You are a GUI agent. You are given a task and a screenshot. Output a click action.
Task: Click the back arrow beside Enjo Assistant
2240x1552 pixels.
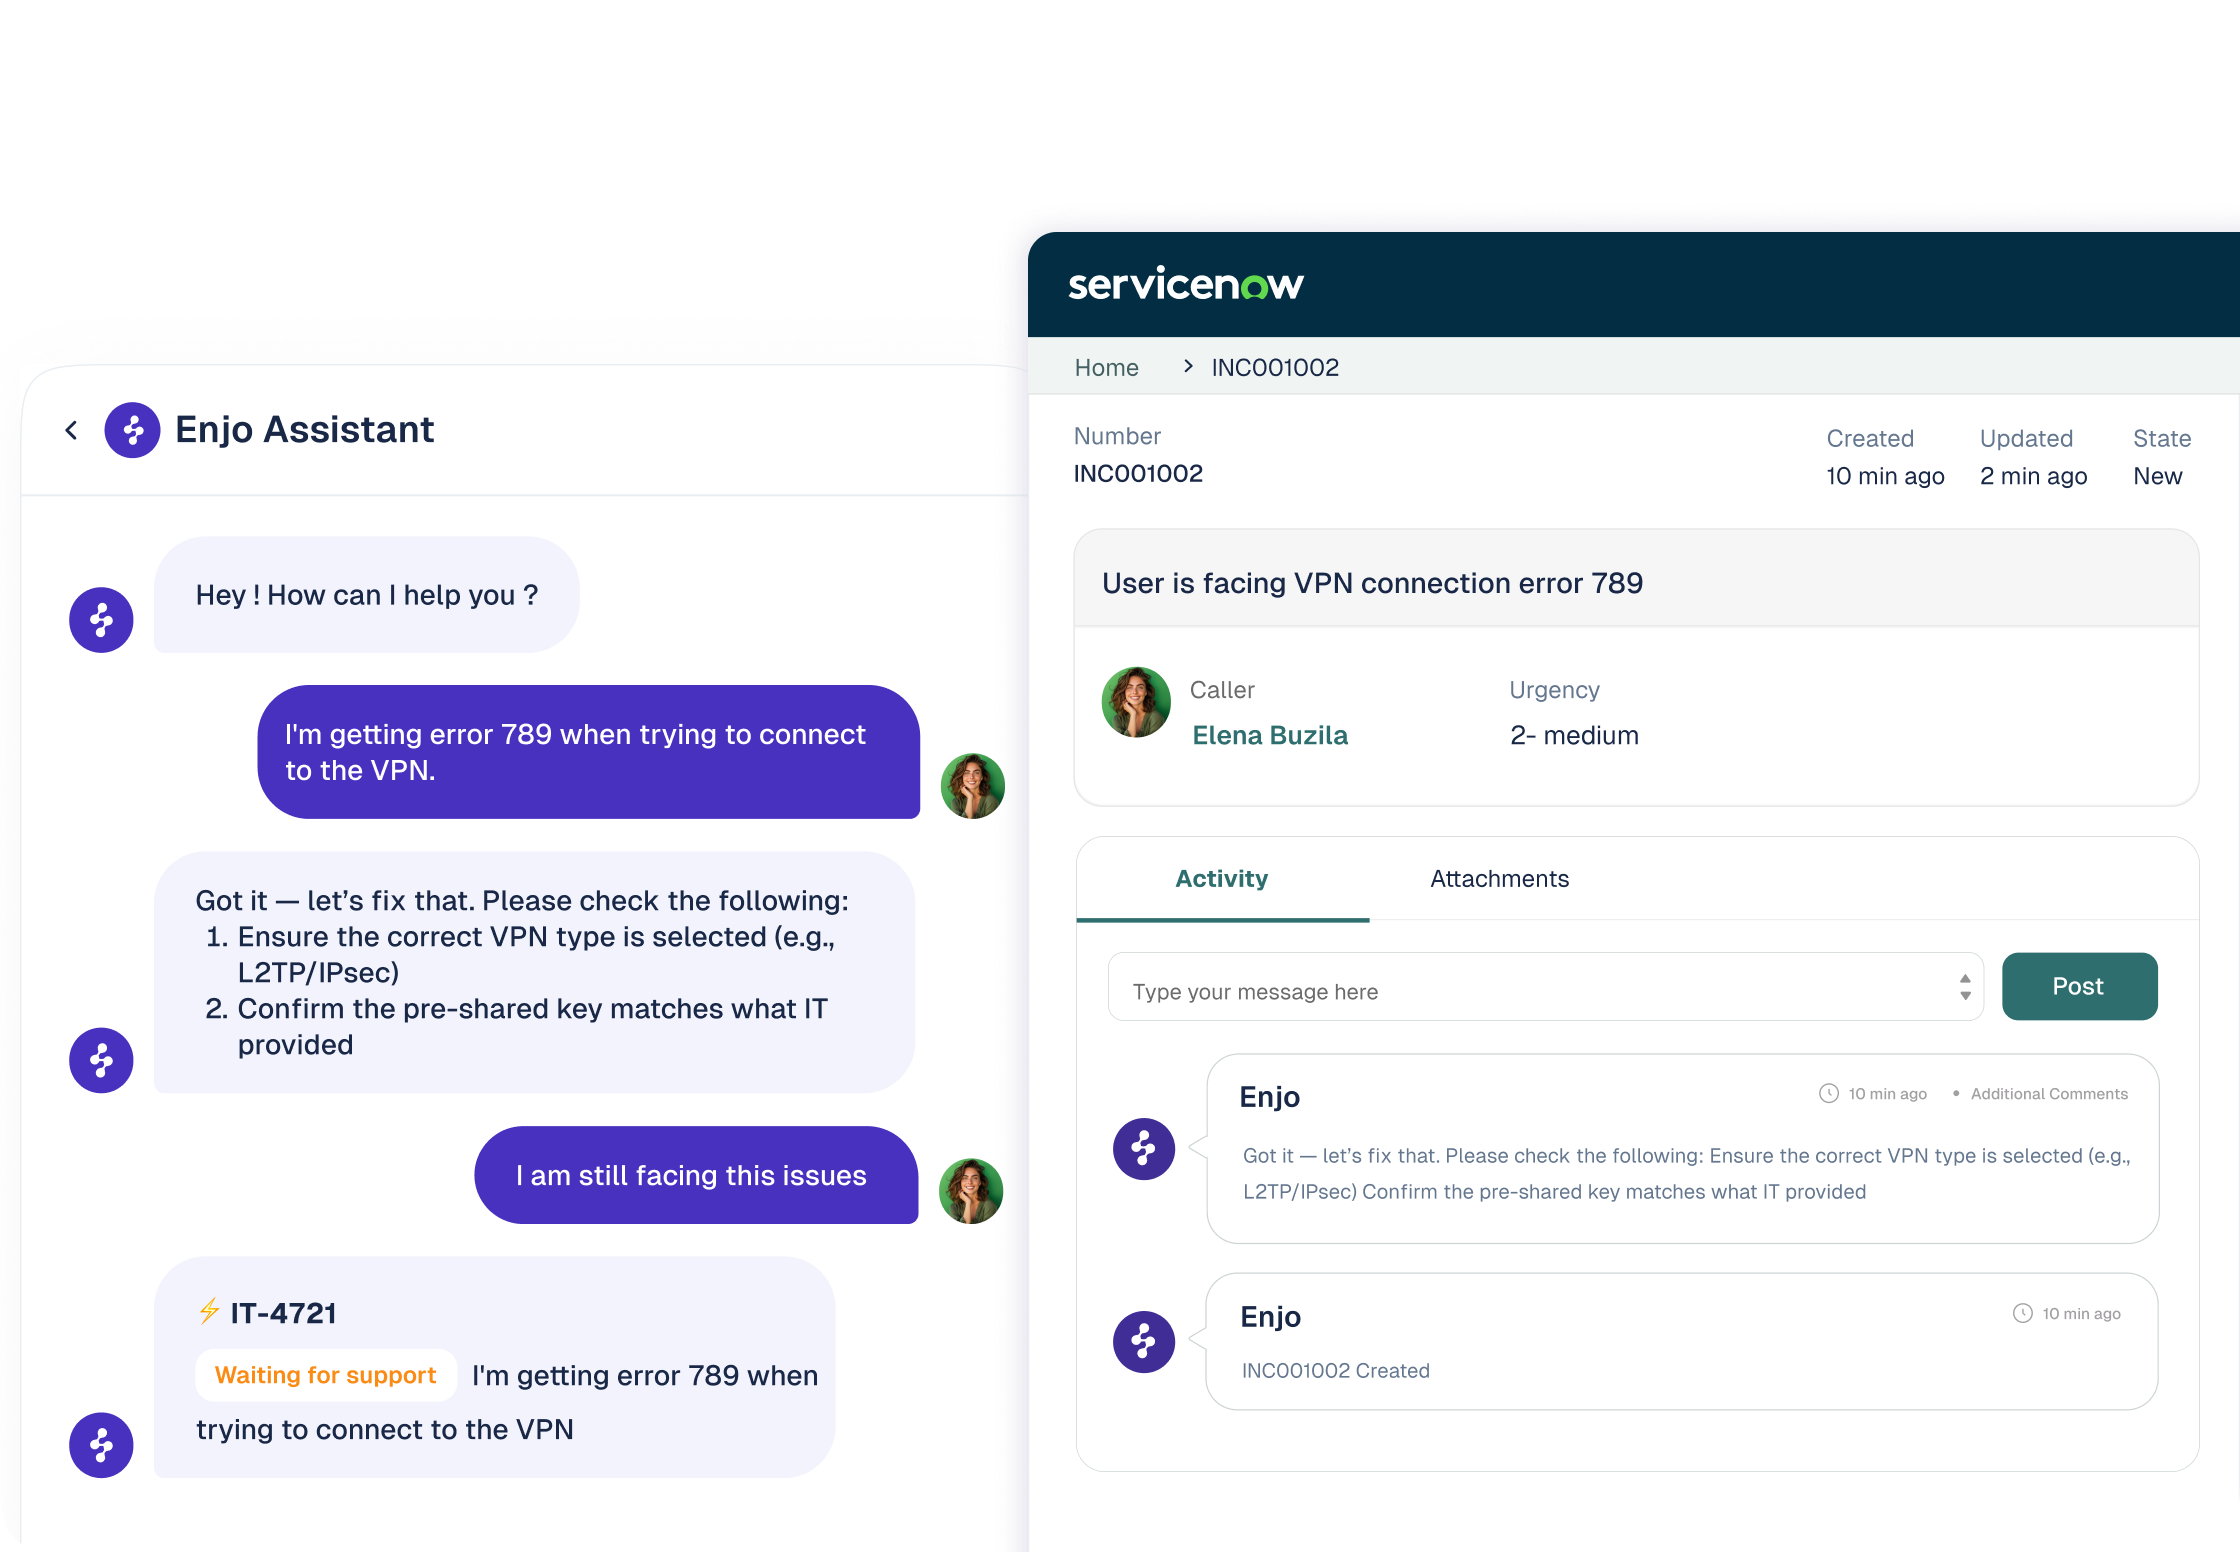(71, 430)
